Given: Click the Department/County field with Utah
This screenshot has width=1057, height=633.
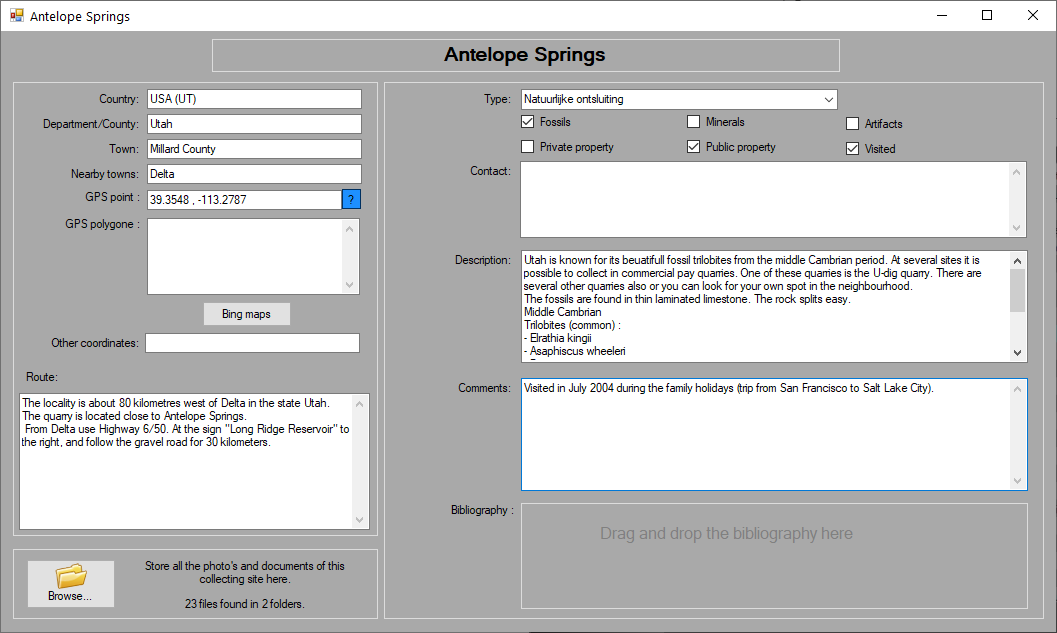Looking at the screenshot, I should coord(254,124).
